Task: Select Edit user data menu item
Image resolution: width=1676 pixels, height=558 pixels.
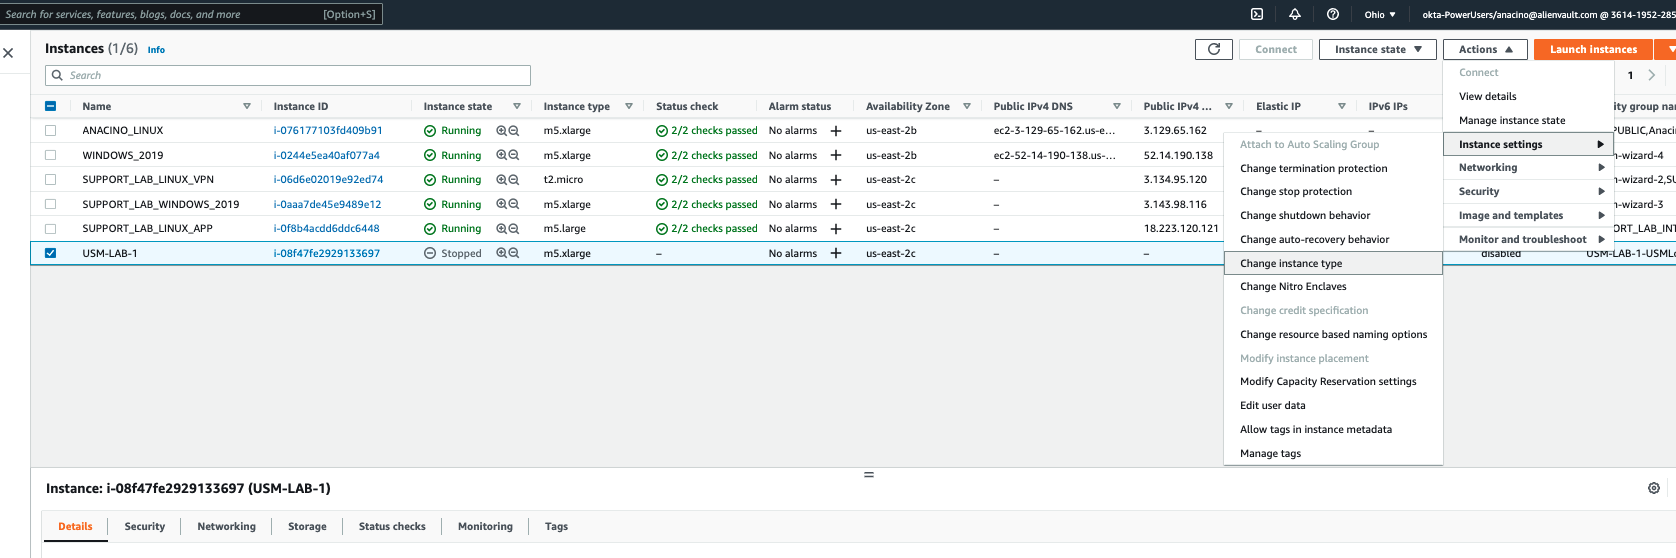Action: coord(1333,405)
